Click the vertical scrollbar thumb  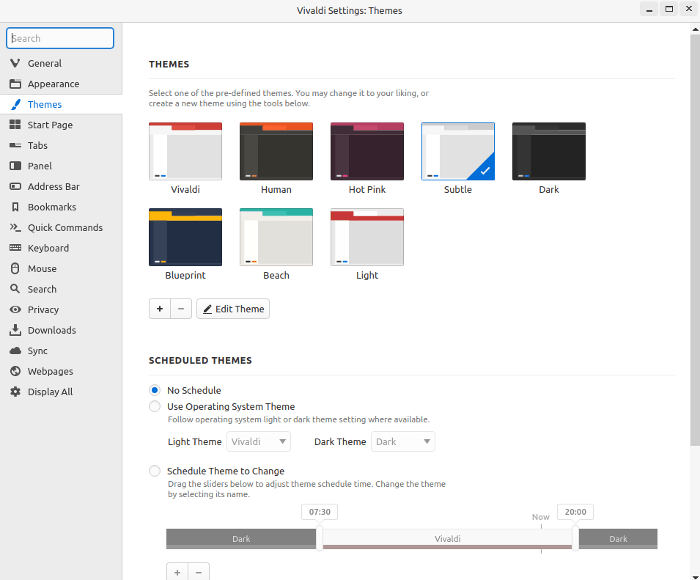(695, 239)
